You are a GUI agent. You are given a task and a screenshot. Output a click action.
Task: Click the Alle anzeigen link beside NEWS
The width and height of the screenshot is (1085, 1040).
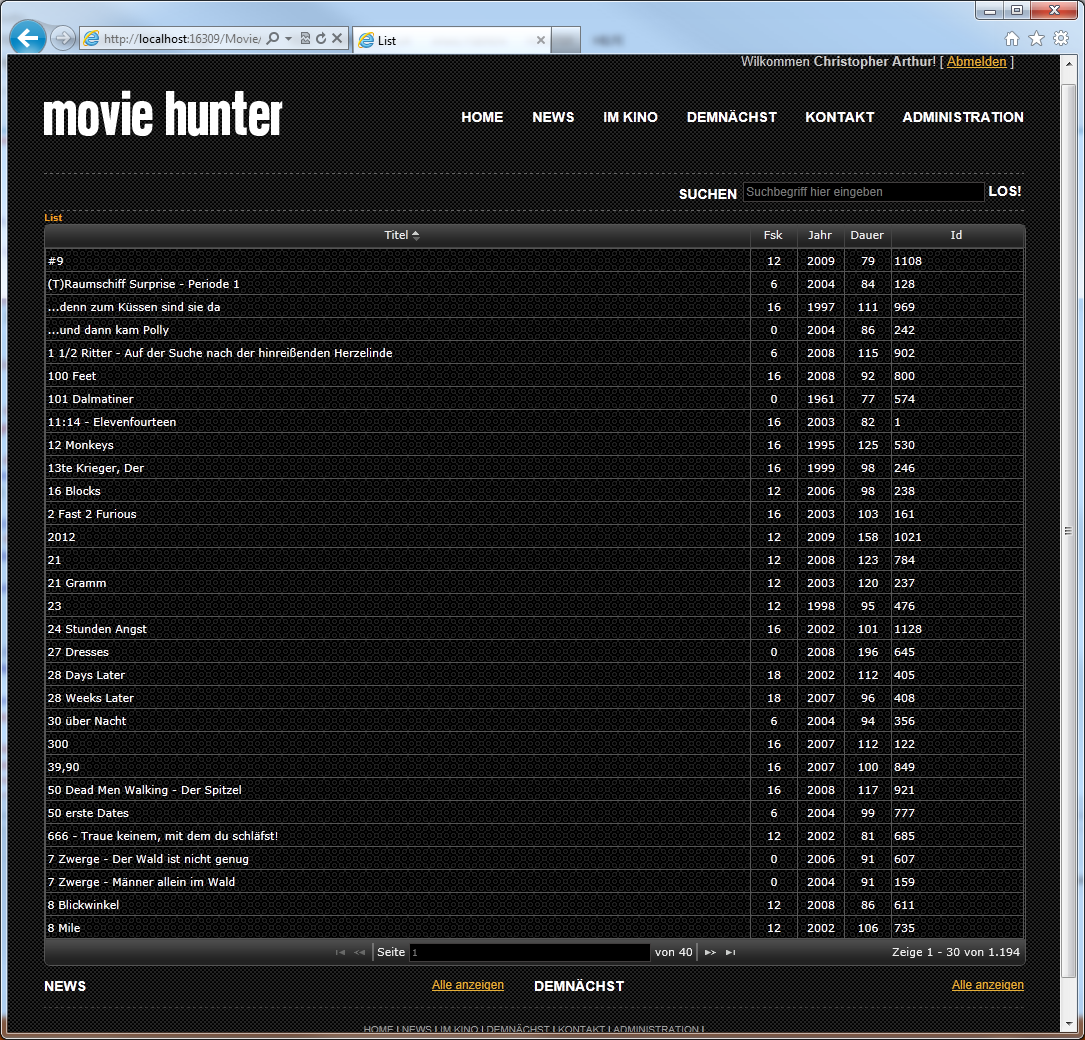pyautogui.click(x=467, y=985)
